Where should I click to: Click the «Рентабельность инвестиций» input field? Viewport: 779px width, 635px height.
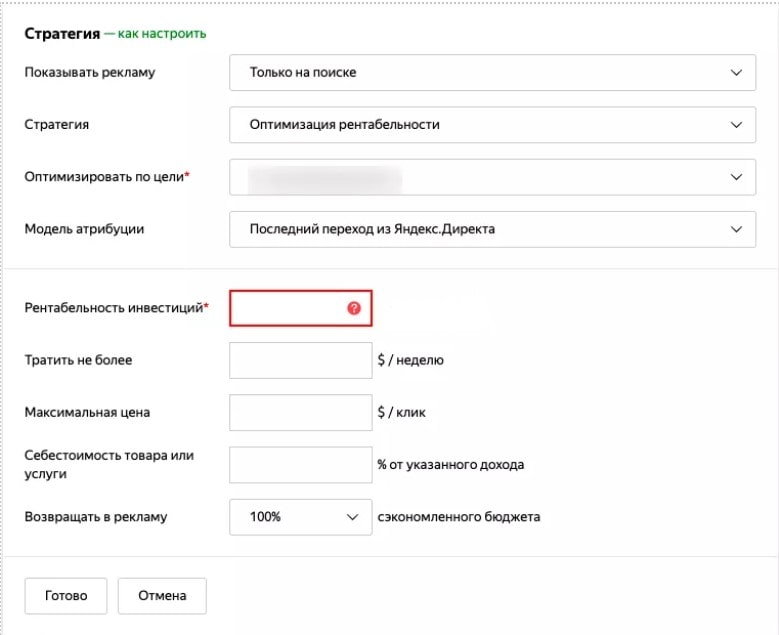[x=288, y=308]
